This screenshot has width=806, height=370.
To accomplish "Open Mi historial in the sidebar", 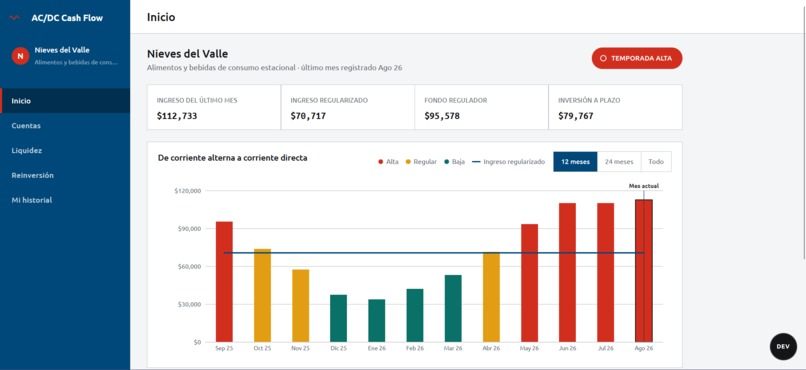I will [65, 200].
